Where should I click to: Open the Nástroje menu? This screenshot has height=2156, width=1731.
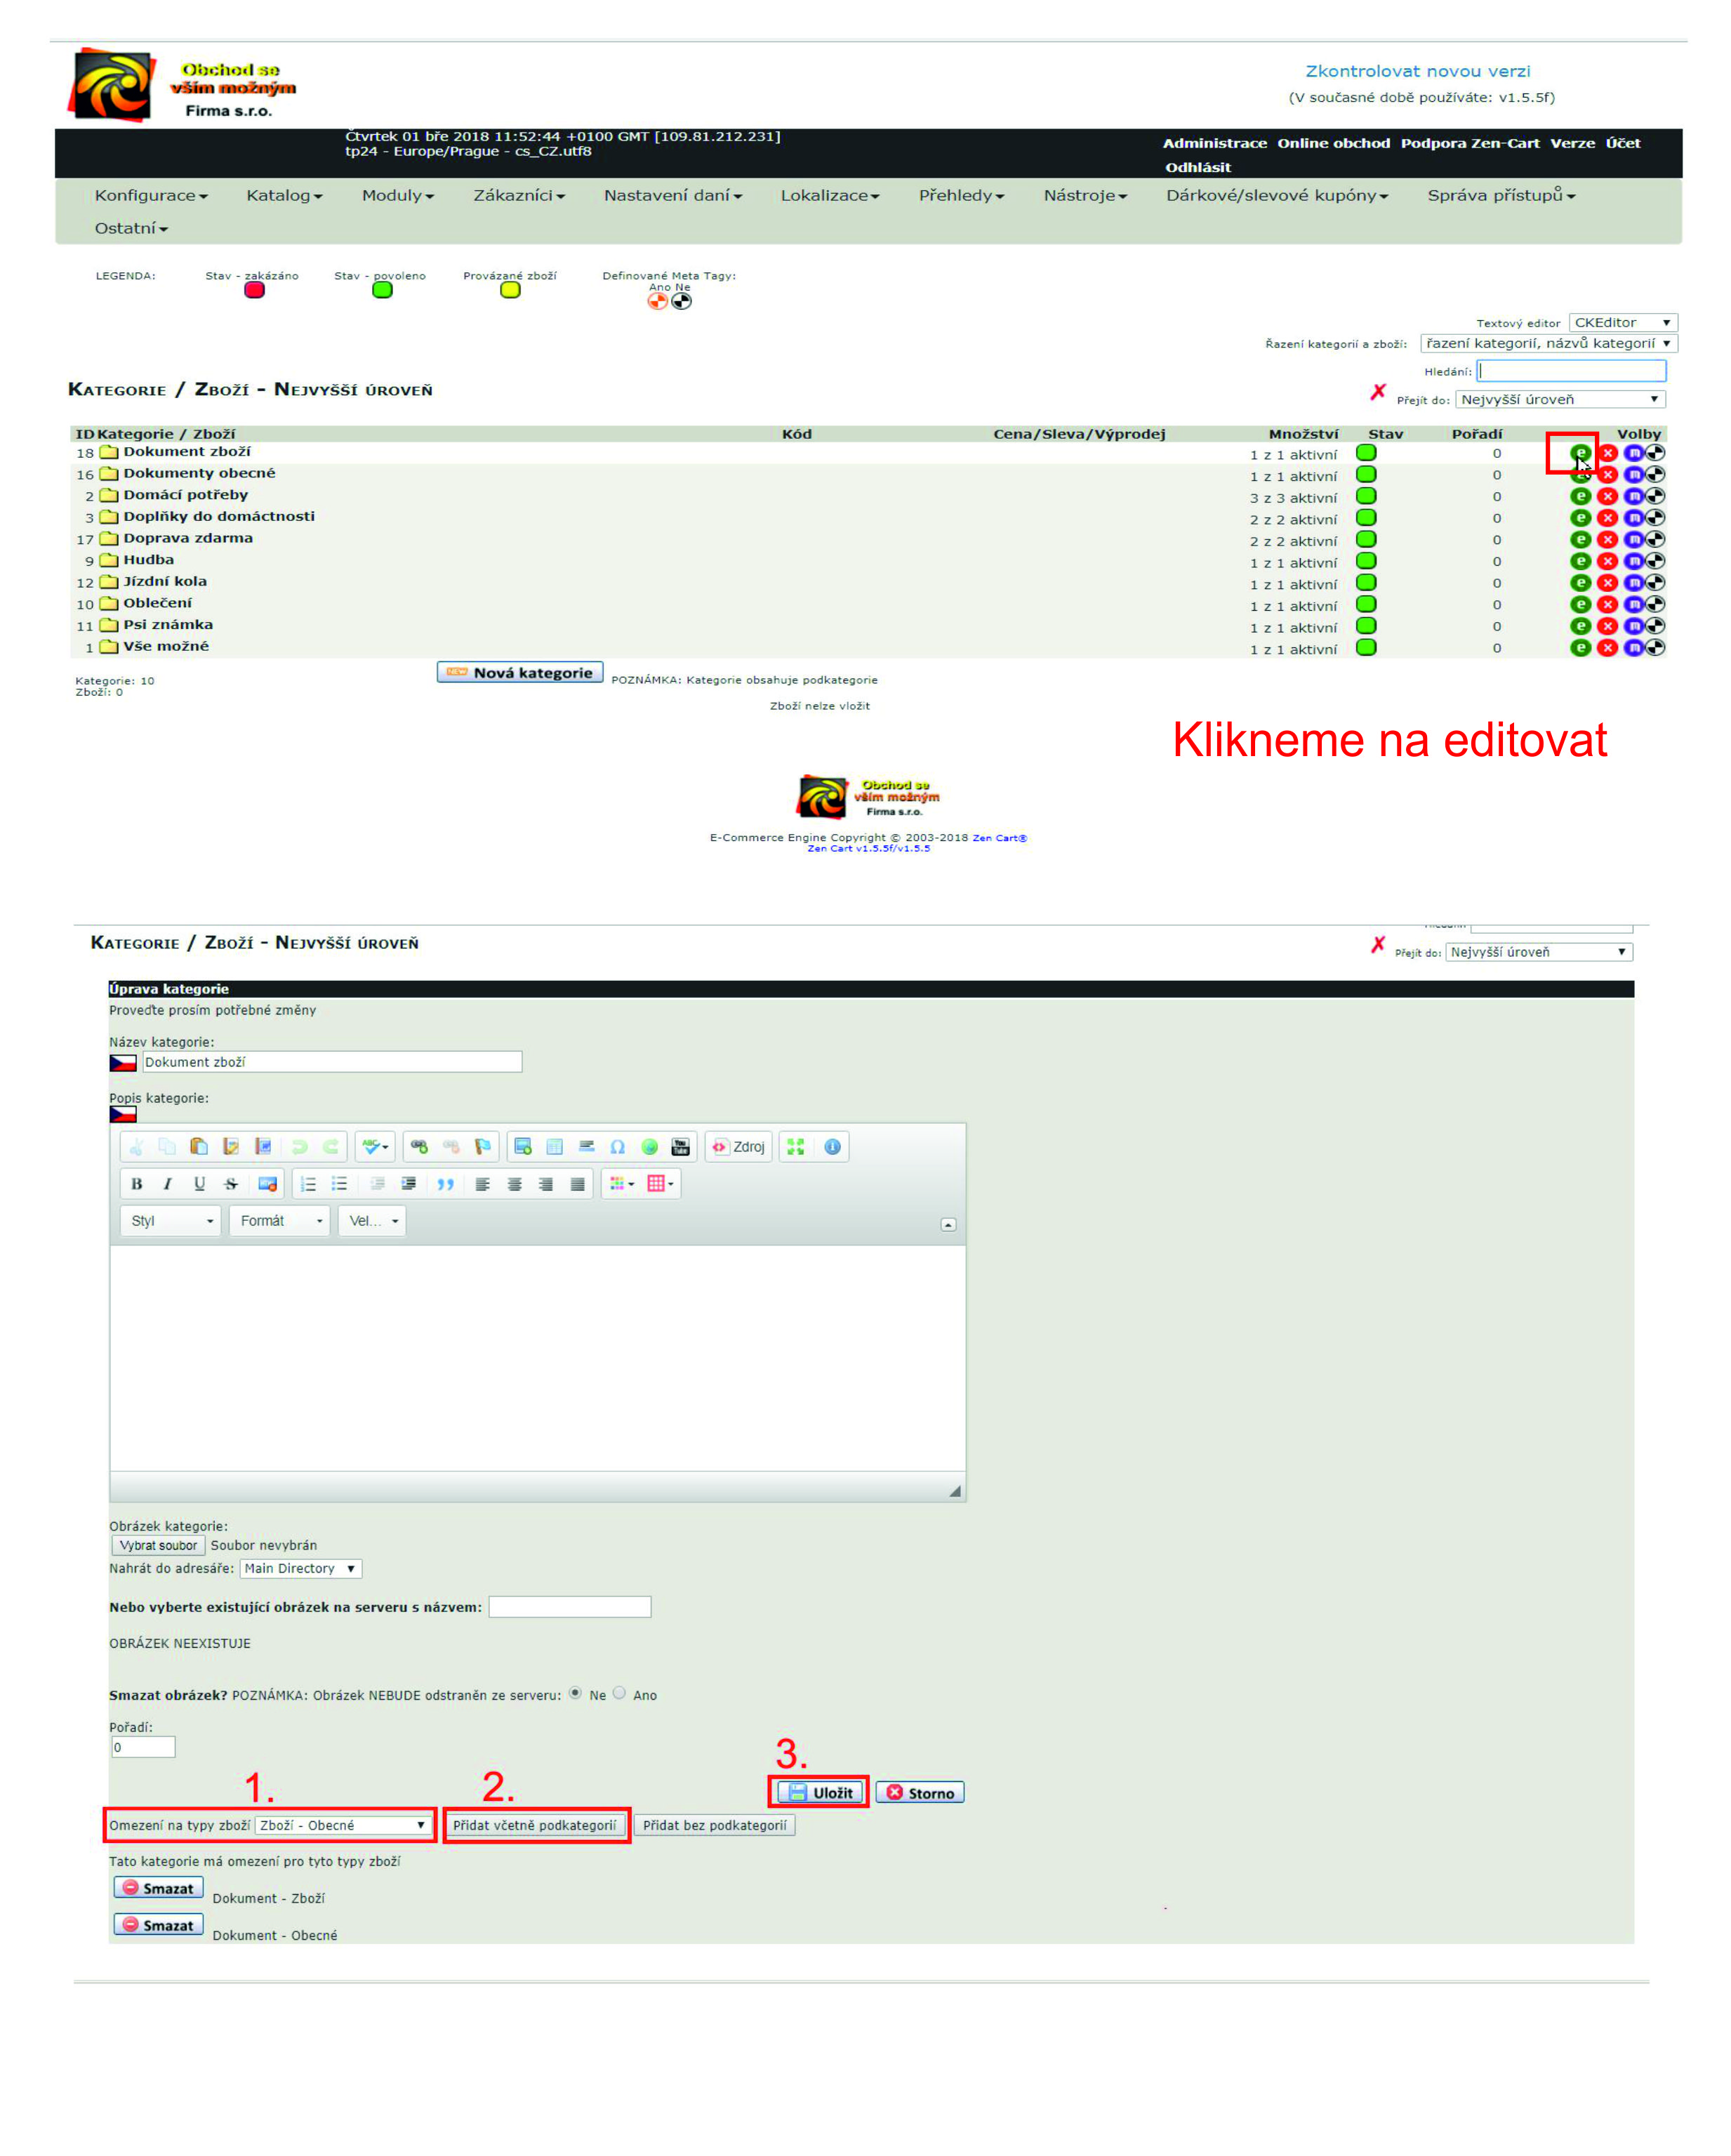pyautogui.click(x=1084, y=195)
